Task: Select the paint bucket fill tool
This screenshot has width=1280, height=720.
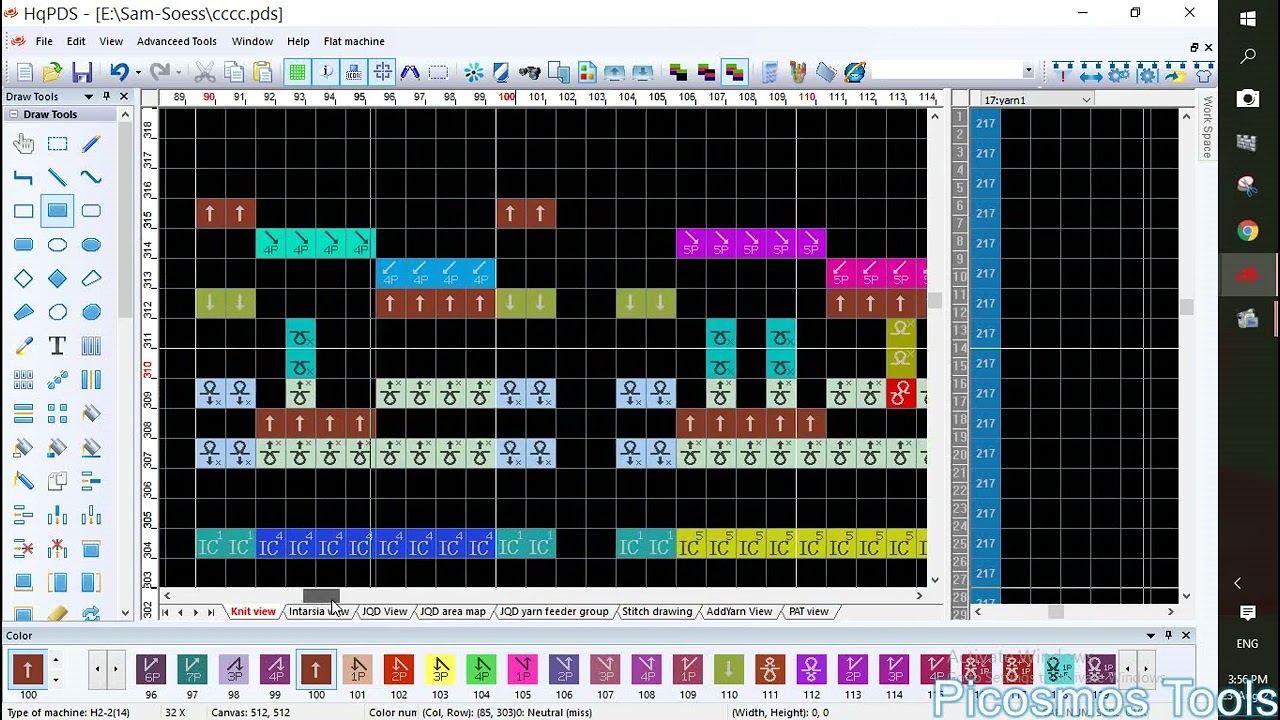Action: coord(91,413)
